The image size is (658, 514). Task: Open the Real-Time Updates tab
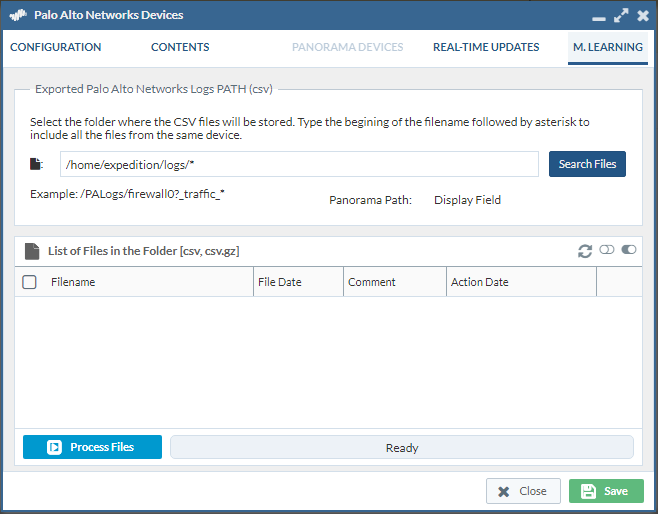click(486, 47)
